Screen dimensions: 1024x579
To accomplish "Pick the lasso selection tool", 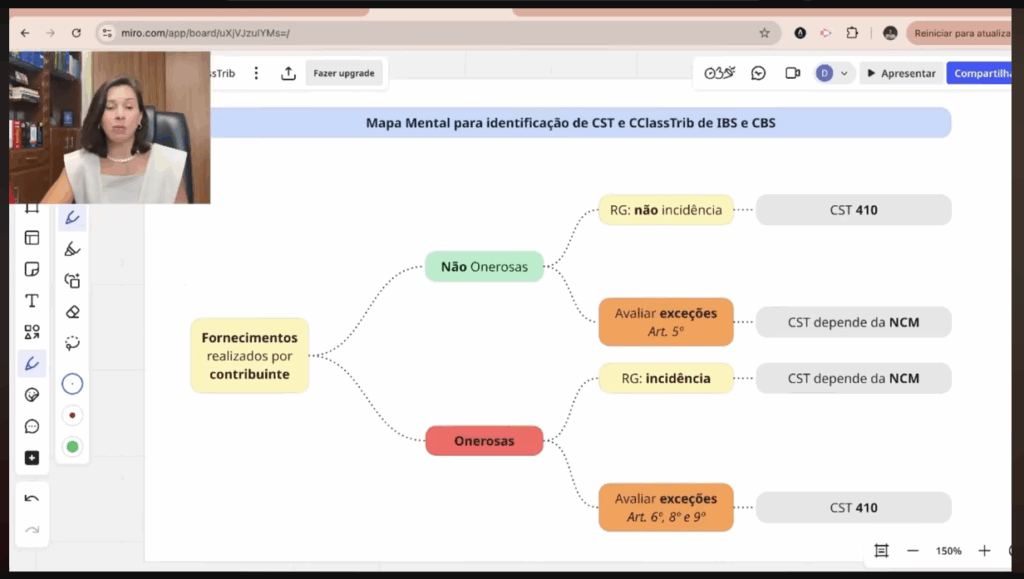I will click(72, 343).
